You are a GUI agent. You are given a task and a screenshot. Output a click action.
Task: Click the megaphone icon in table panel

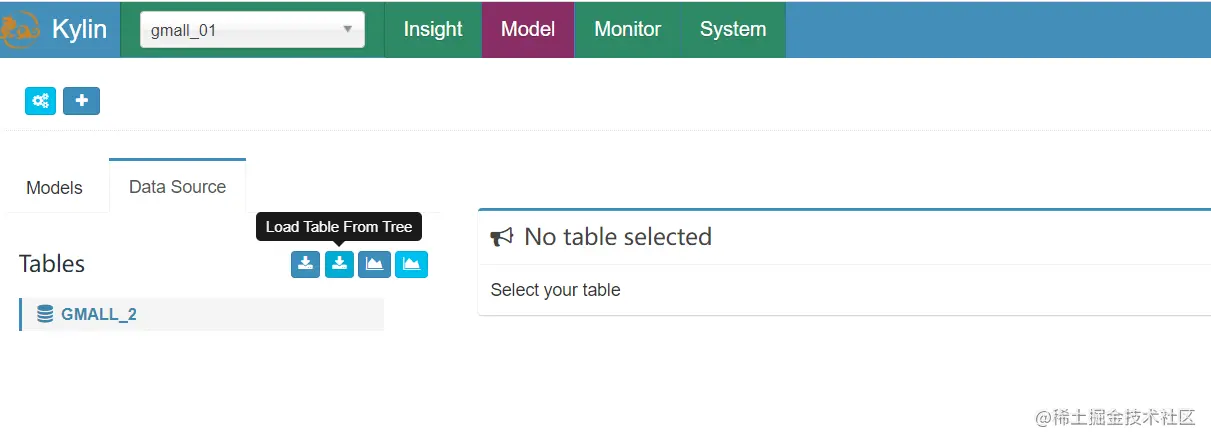(501, 237)
